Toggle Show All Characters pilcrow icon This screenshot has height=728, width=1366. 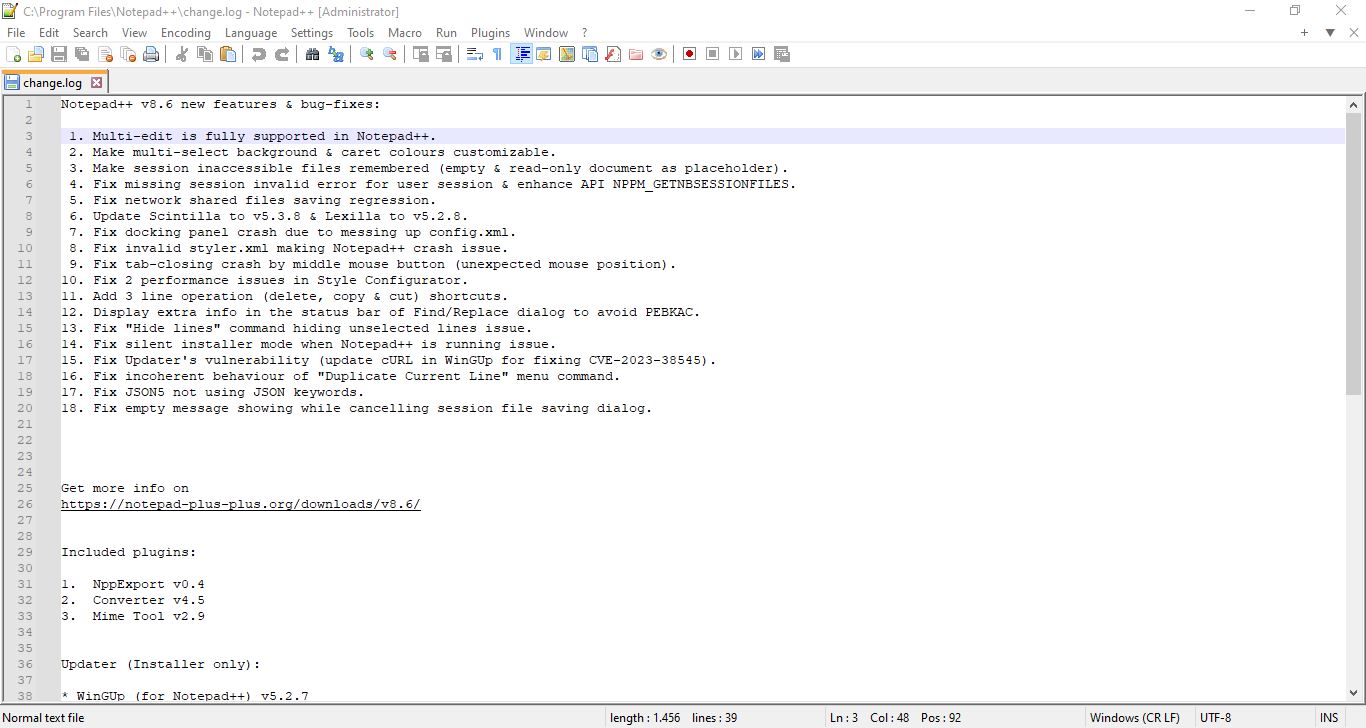(498, 54)
